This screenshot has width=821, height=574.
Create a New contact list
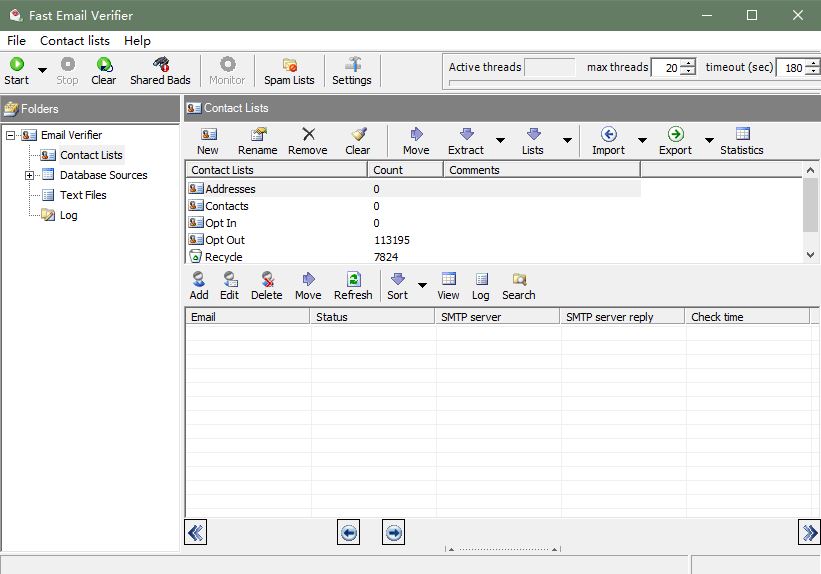coord(208,141)
